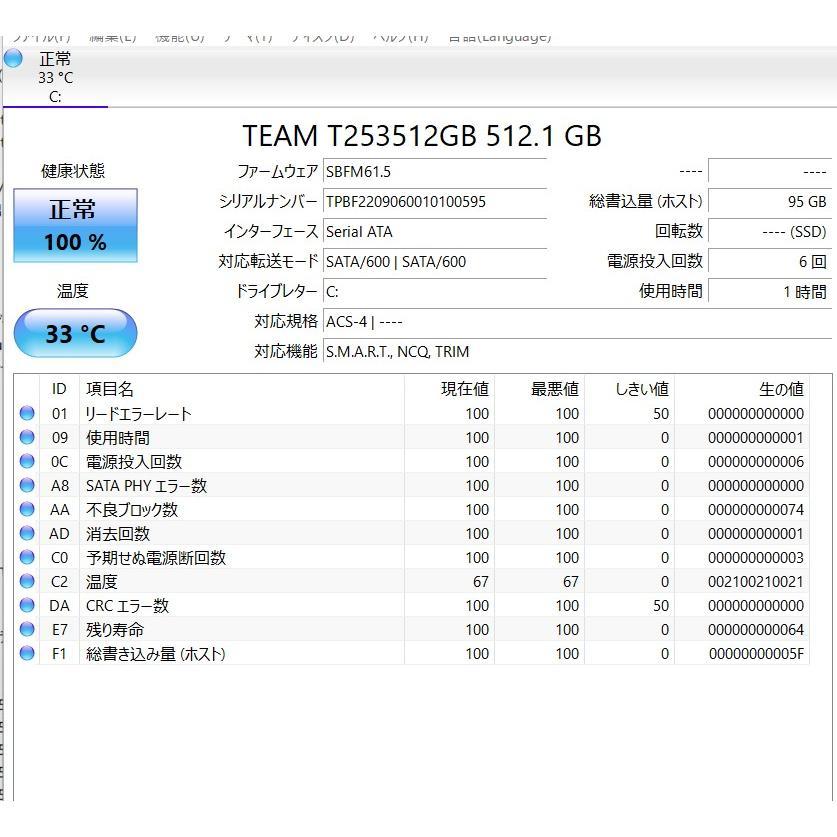Select the C: disk tab showing 正常 33 °C
The width and height of the screenshot is (837, 837).
[55, 77]
